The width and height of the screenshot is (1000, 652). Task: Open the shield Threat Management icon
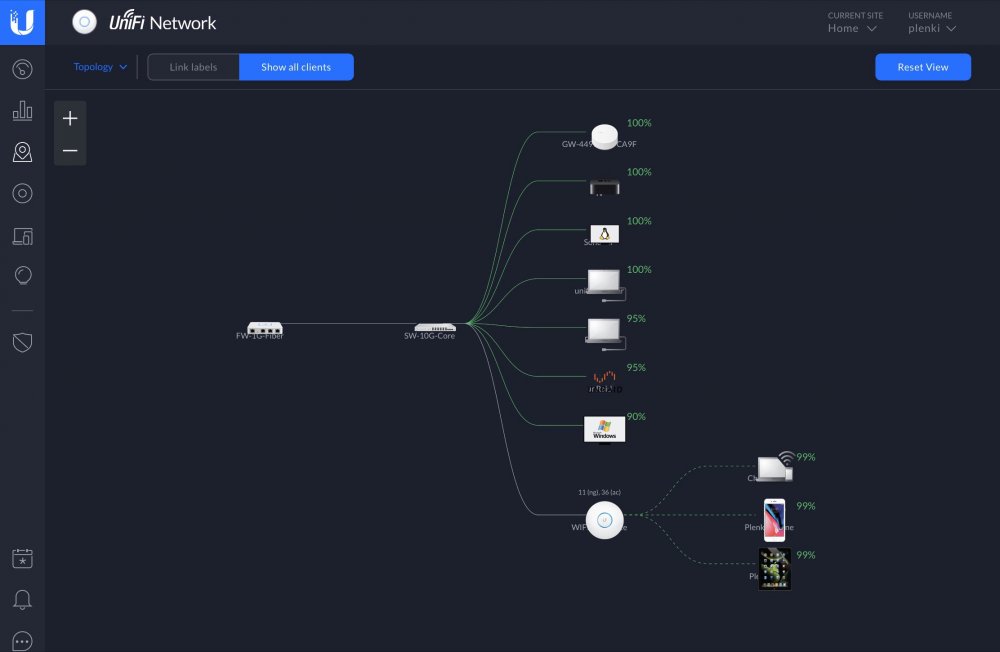(x=22, y=343)
